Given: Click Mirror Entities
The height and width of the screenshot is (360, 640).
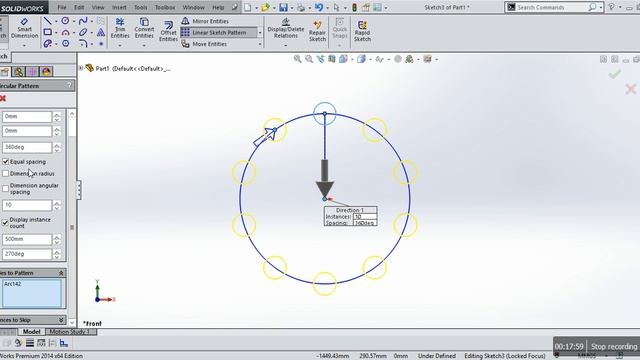Looking at the screenshot, I should coord(205,21).
